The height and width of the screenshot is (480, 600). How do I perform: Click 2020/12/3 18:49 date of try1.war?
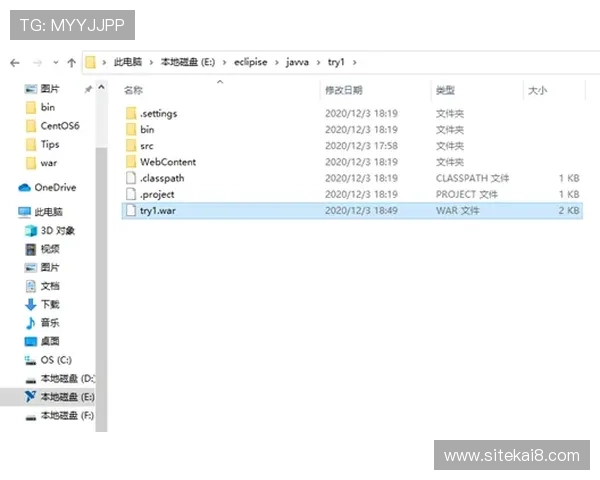[x=361, y=211]
